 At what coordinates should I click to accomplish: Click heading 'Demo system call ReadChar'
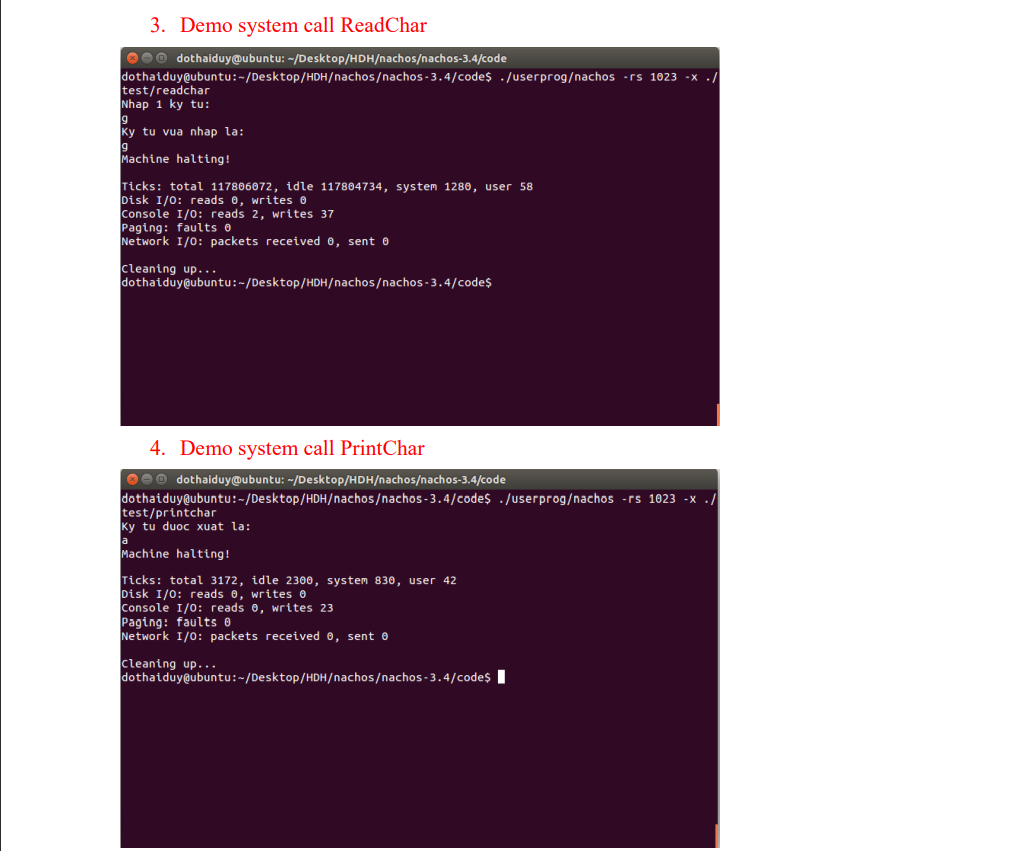coord(303,25)
